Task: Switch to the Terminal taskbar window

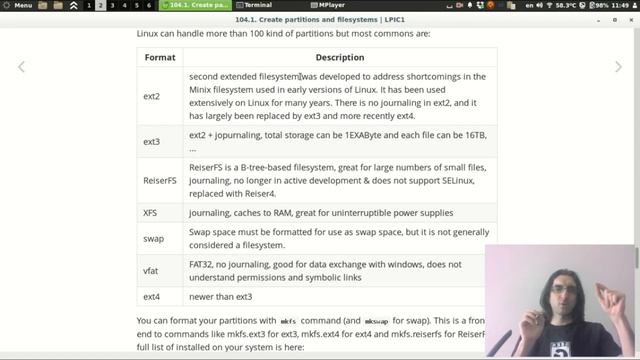Action: (254, 5)
